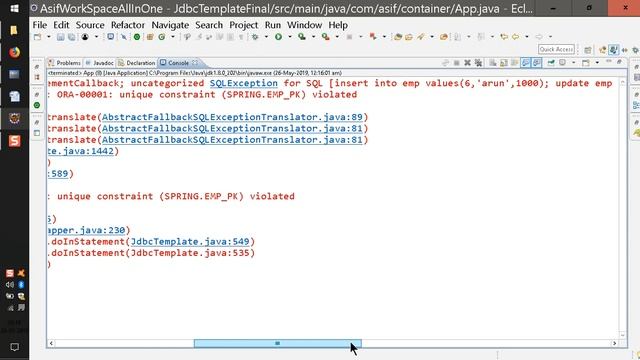This screenshot has height=360, width=640.
Task: Toggle Scroll Lock in console toolbar
Action: (504, 62)
